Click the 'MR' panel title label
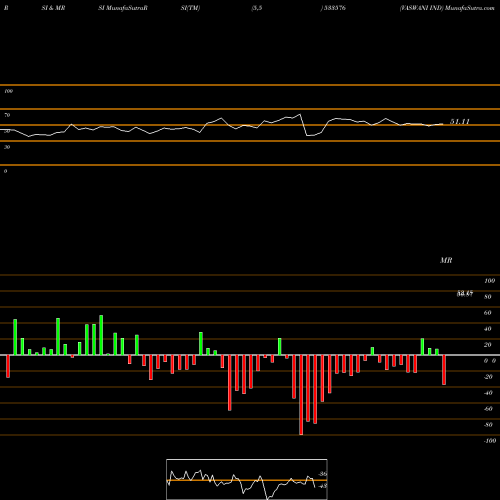This screenshot has height=500, width=500. (446, 260)
